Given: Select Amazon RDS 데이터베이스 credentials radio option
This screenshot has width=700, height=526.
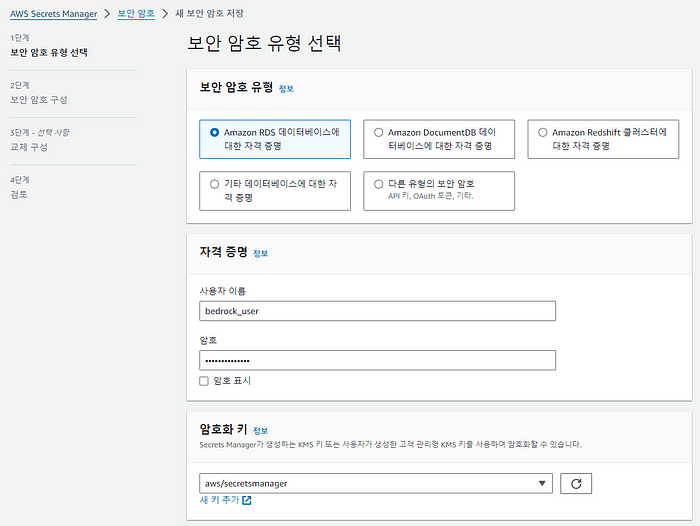Looking at the screenshot, I should coord(214,133).
